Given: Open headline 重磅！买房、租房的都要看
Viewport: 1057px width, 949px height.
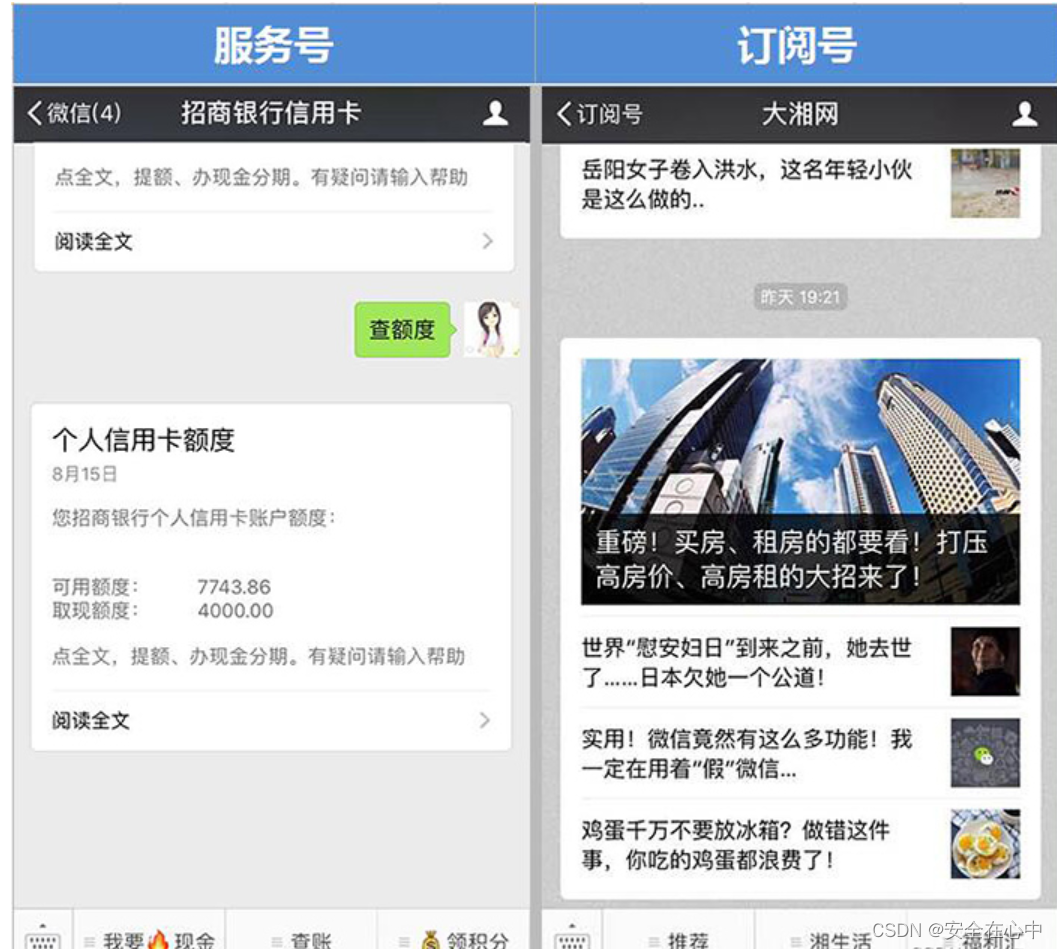Looking at the screenshot, I should click(x=792, y=559).
